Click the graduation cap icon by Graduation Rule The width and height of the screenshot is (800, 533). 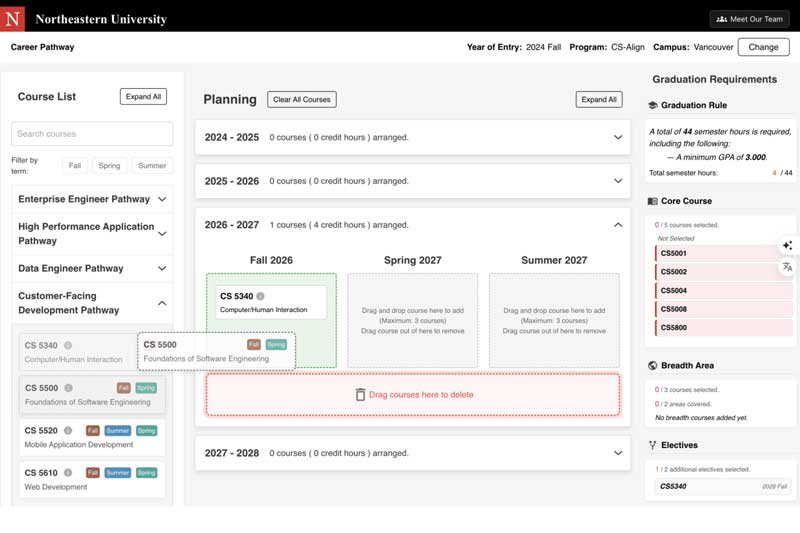pyautogui.click(x=653, y=105)
